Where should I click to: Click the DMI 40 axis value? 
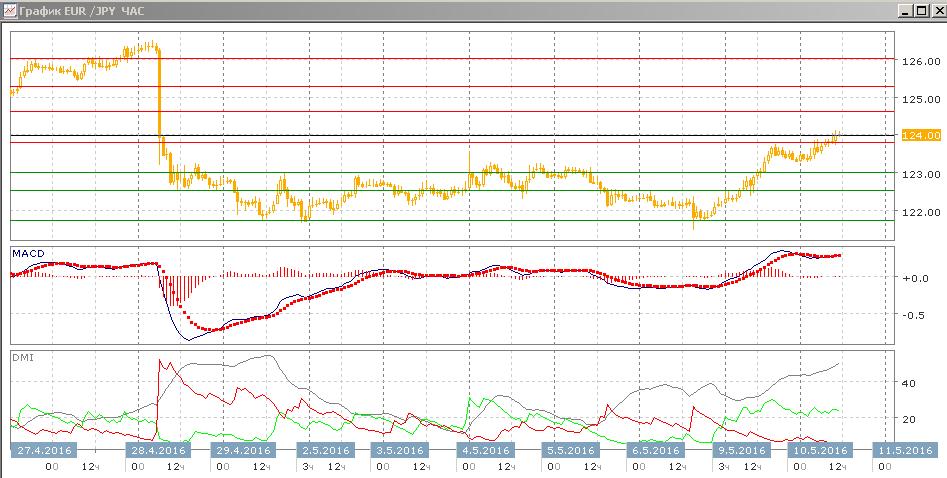(908, 383)
